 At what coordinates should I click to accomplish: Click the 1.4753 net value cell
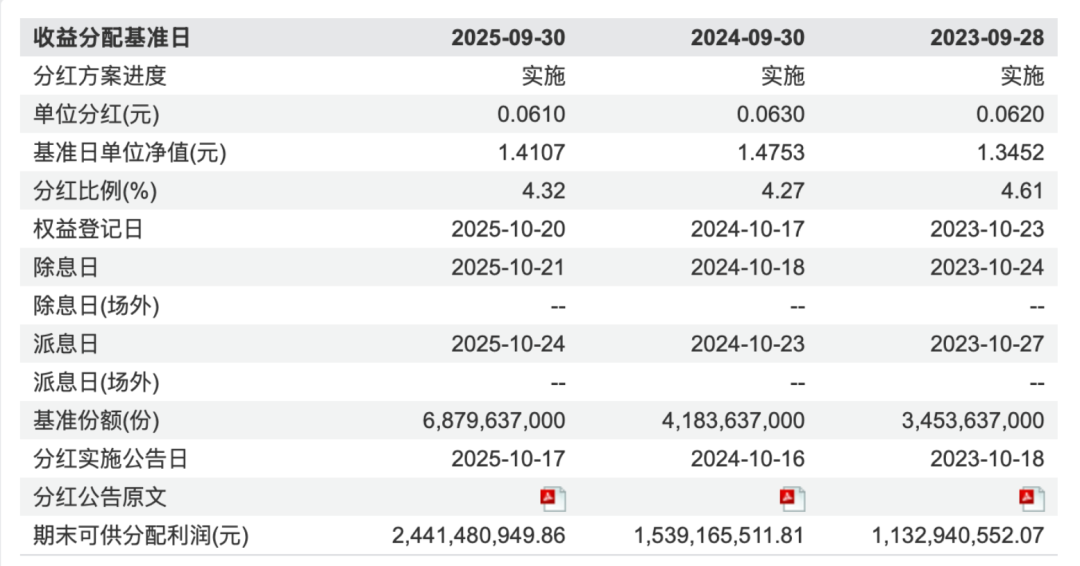(771, 153)
